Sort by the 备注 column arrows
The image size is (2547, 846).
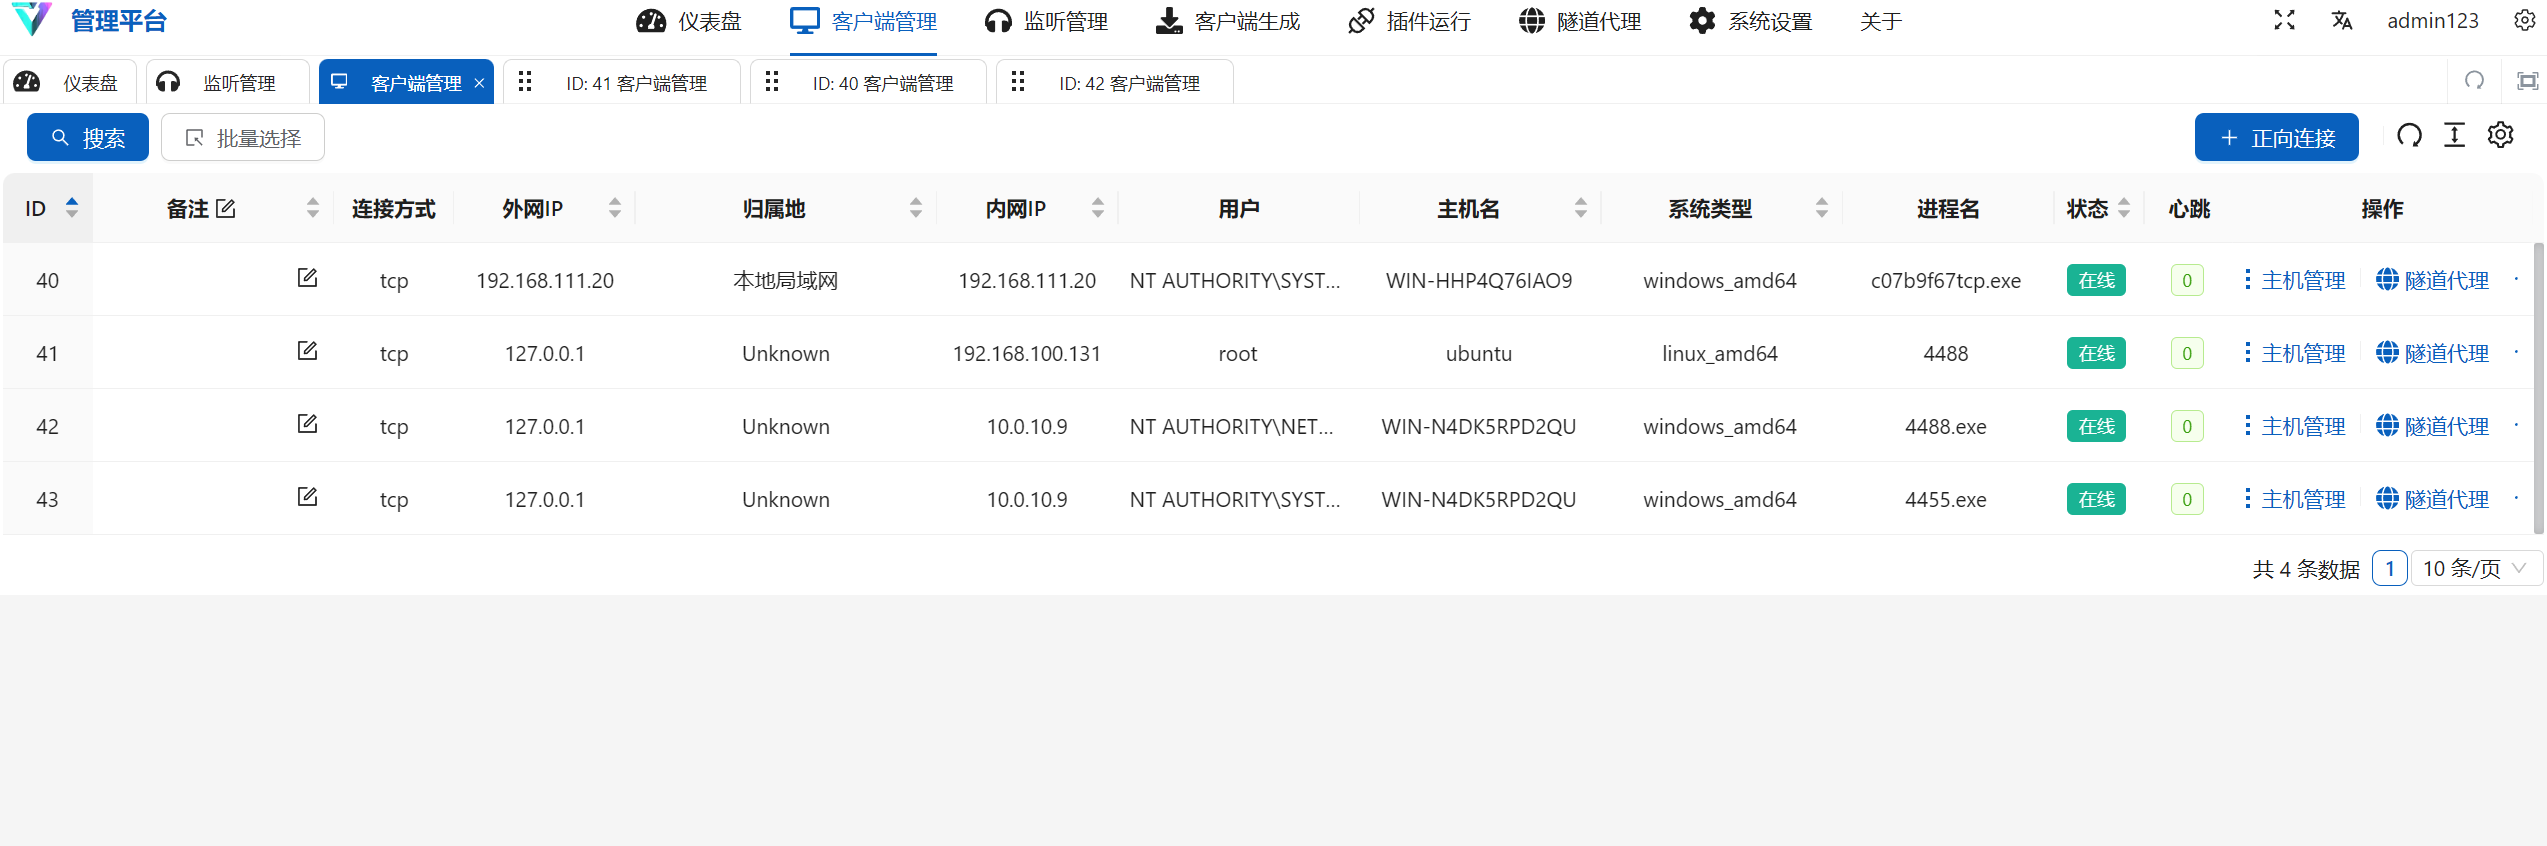(x=313, y=208)
